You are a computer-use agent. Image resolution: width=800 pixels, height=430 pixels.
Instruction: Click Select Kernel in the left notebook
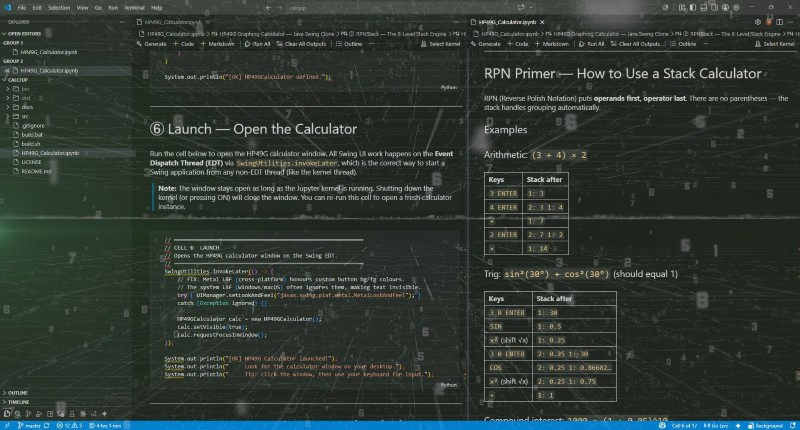[440, 44]
